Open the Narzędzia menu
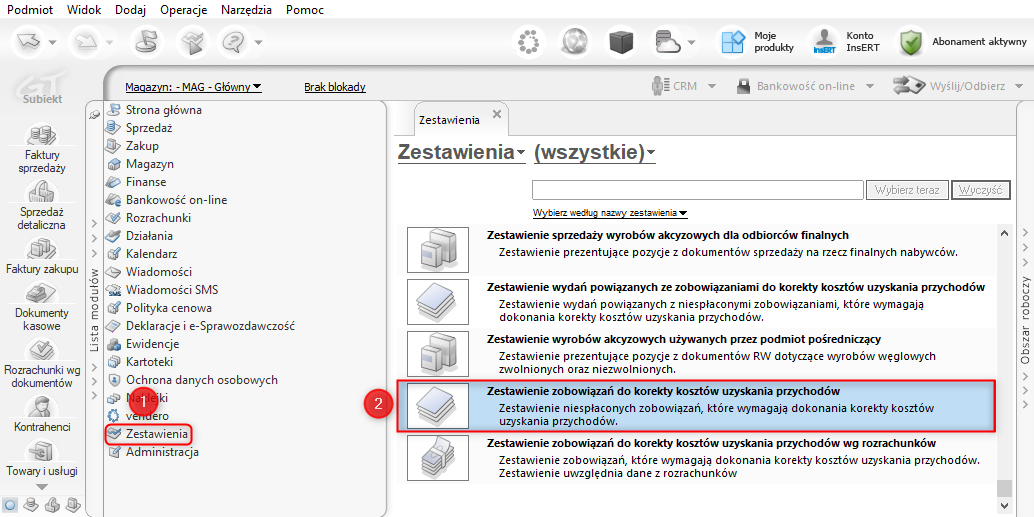 point(247,10)
